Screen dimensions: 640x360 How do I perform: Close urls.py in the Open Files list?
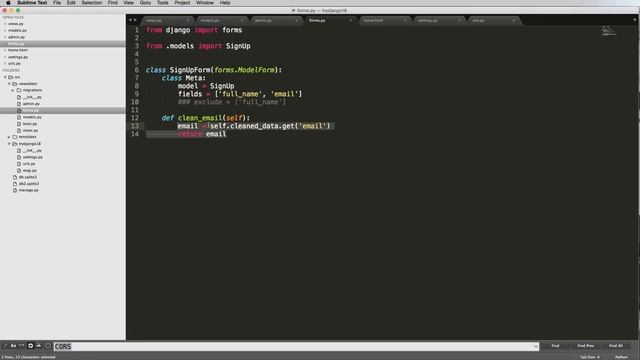5,64
